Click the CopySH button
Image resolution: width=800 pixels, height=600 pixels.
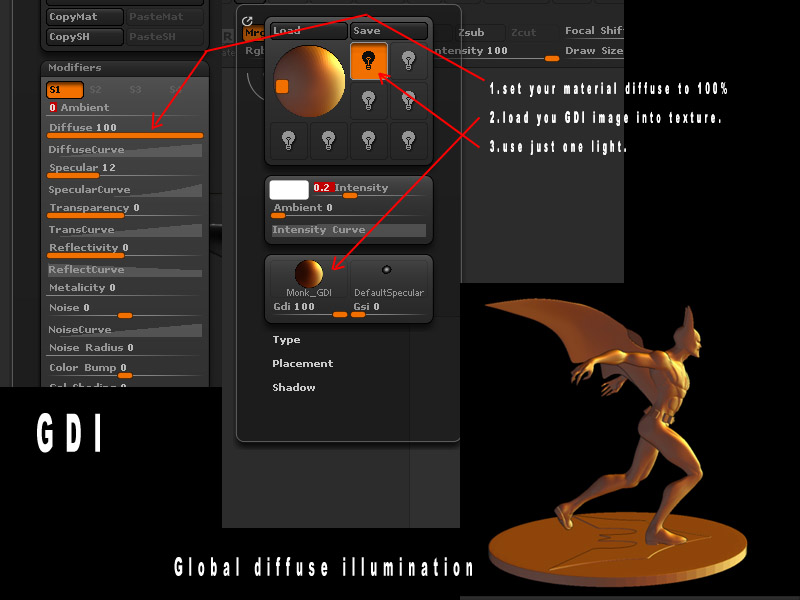(85, 37)
